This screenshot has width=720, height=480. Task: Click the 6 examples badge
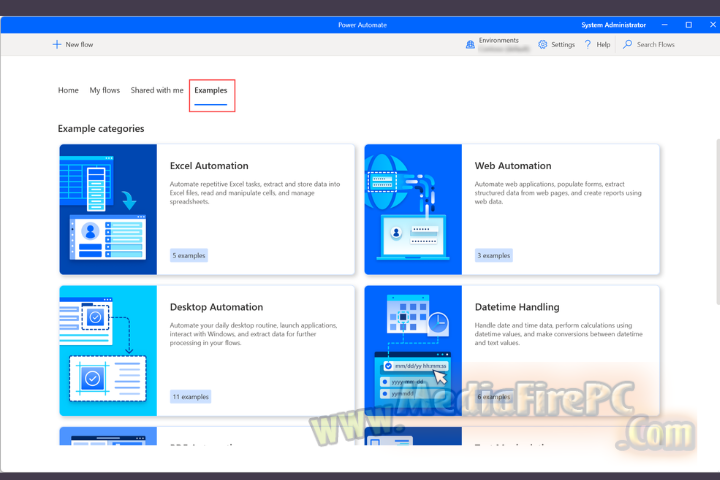(x=494, y=397)
